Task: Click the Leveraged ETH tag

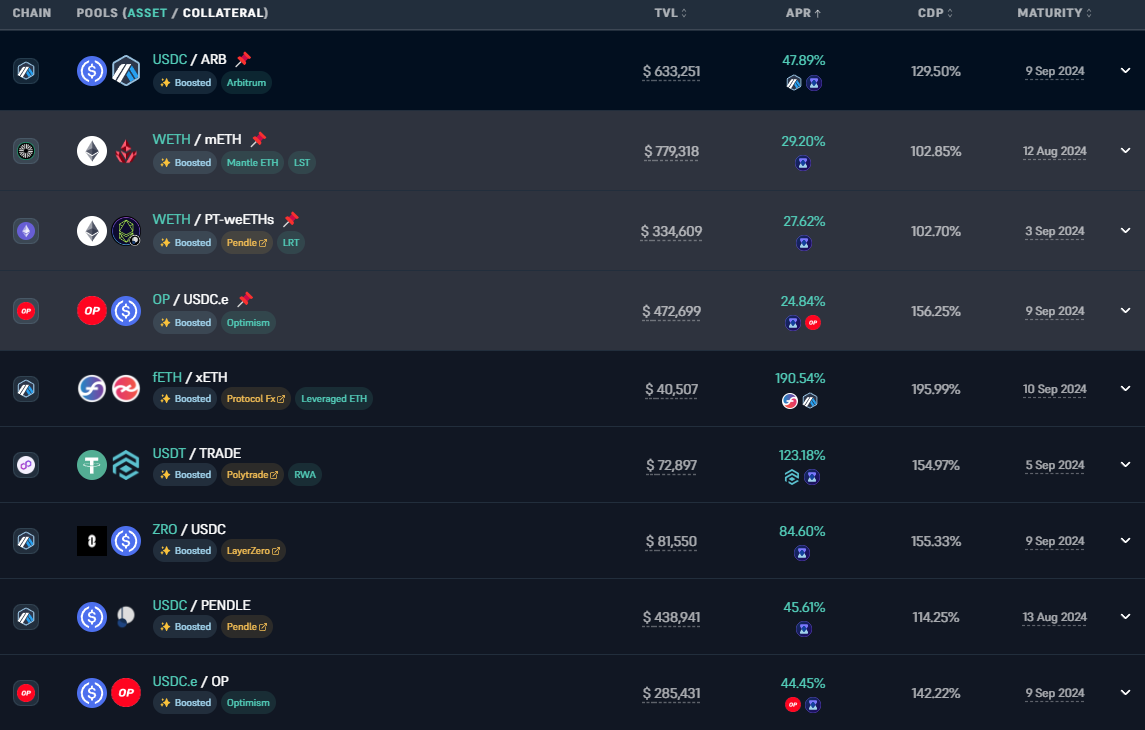Action: click(x=334, y=399)
